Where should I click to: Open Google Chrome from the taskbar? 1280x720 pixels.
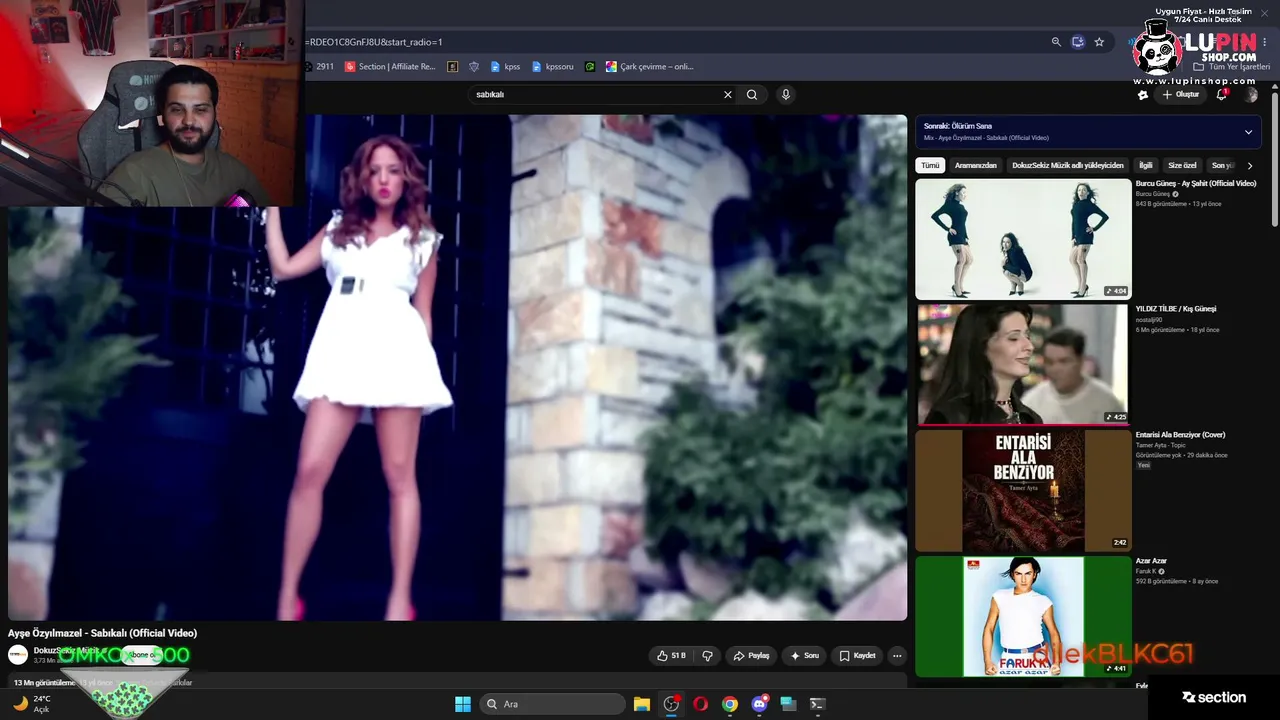coord(730,704)
